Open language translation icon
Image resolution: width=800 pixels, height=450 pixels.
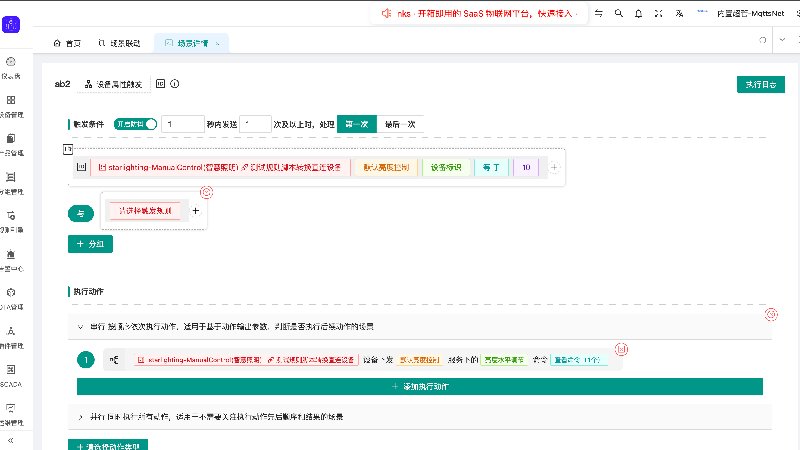coord(679,13)
